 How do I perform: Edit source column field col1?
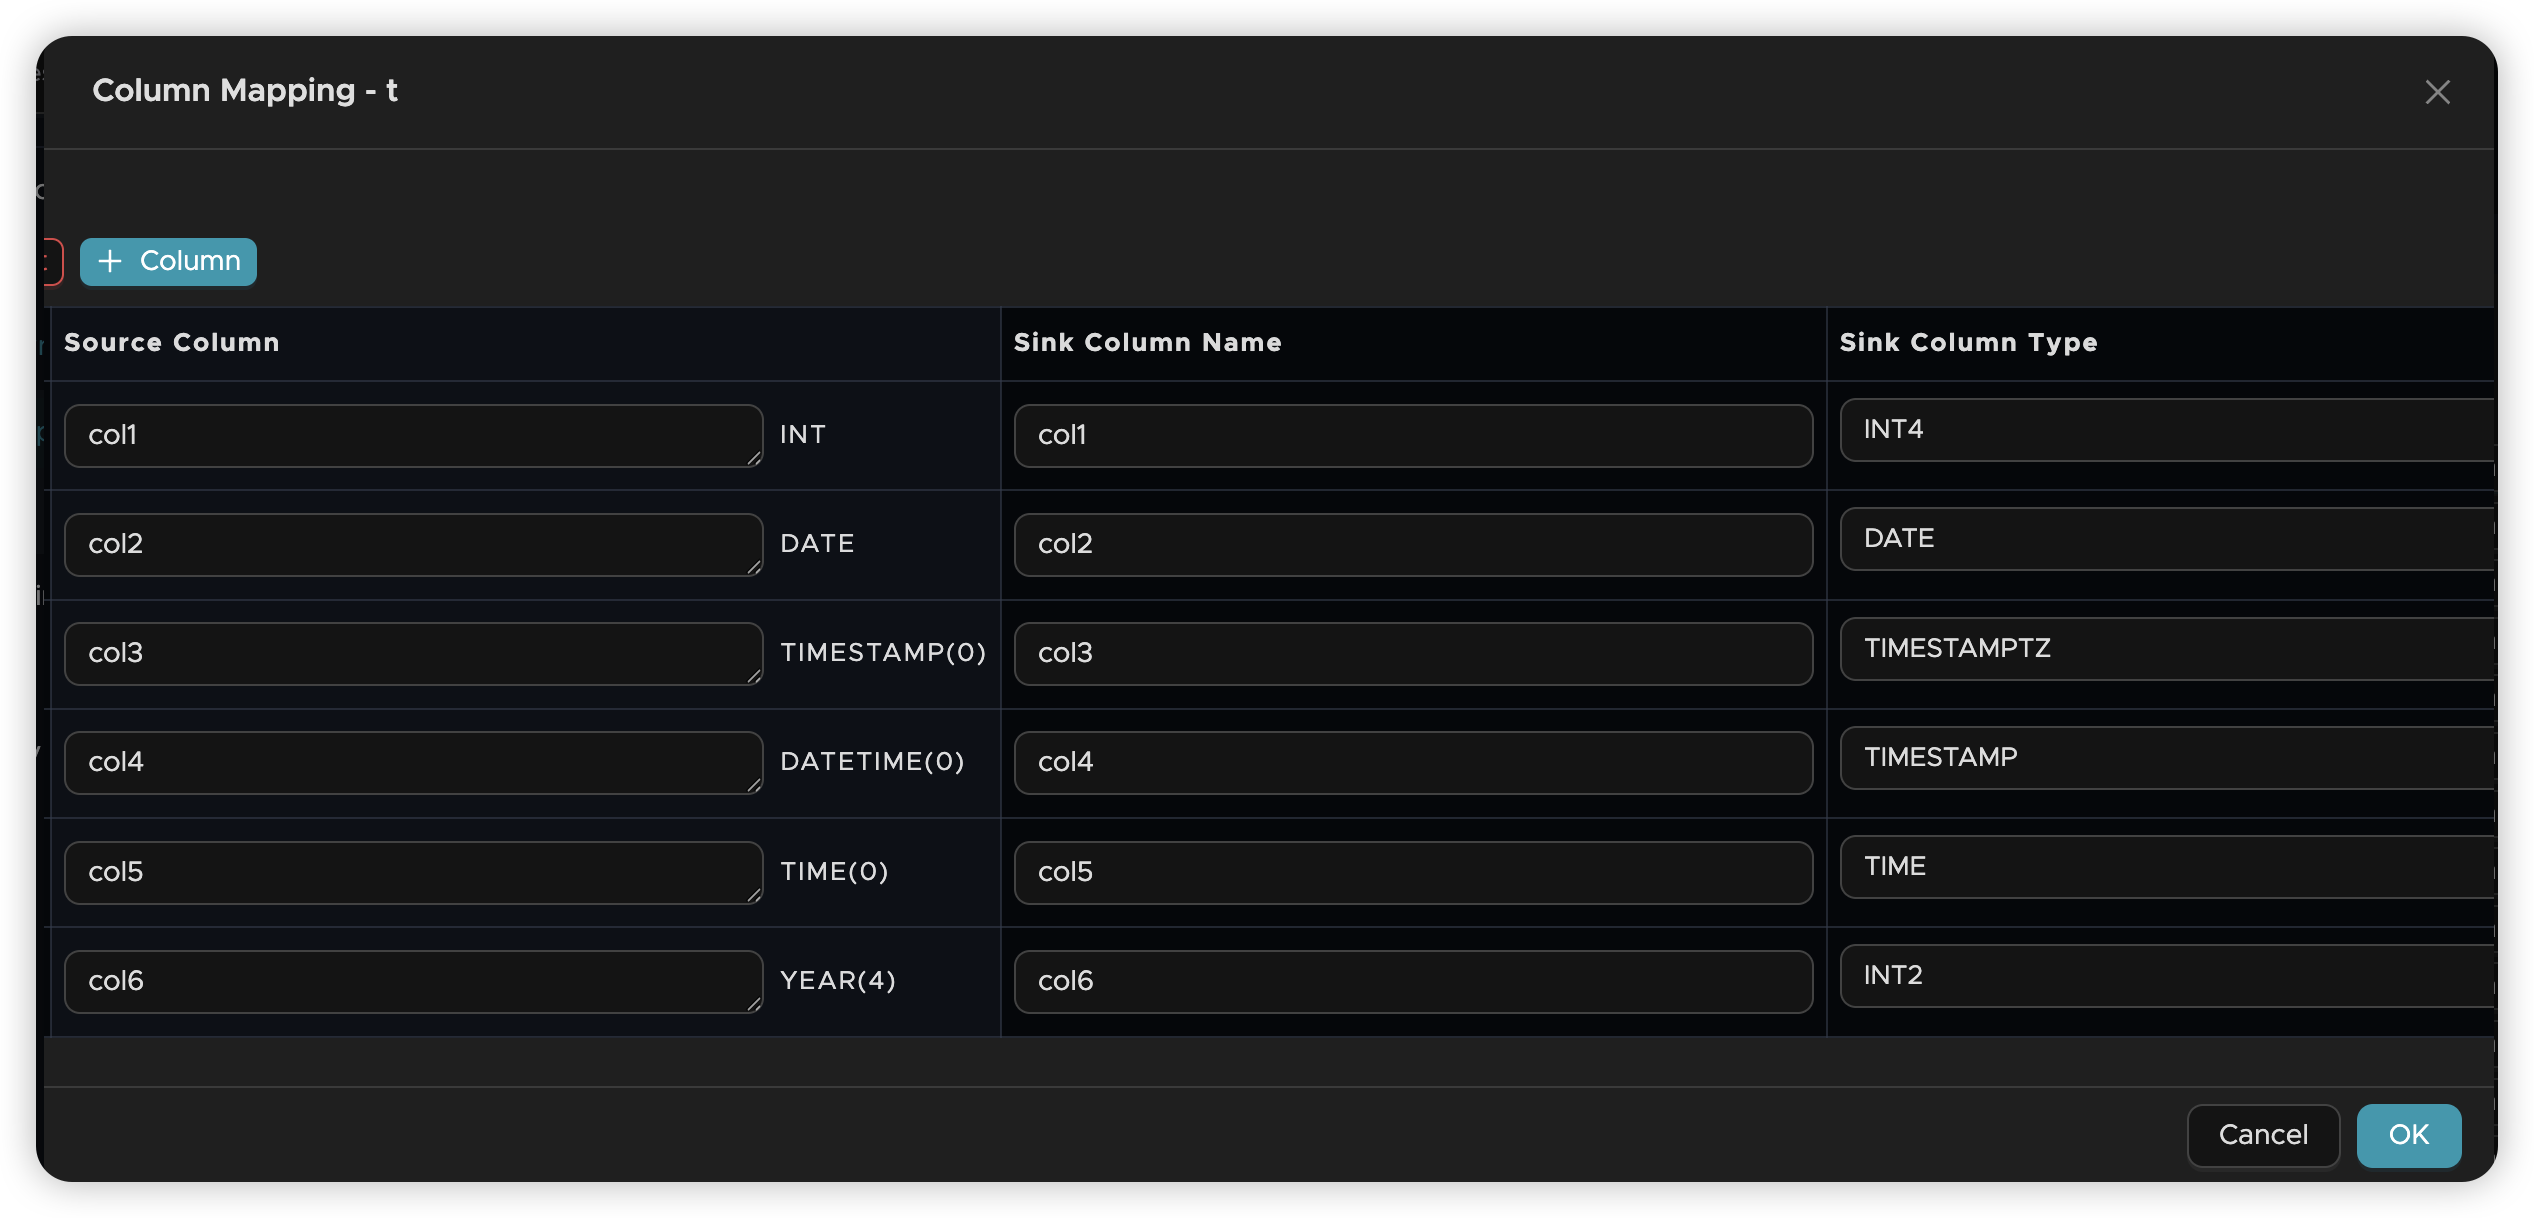413,435
